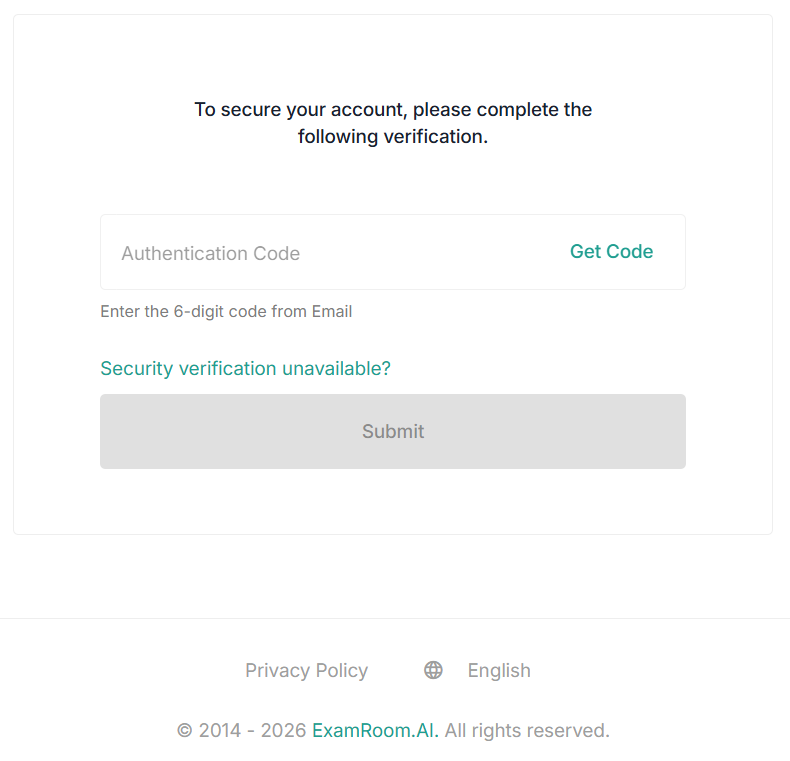Viewport: 790px width, 761px height.
Task: Click the "following verification." heading line
Action: [393, 136]
